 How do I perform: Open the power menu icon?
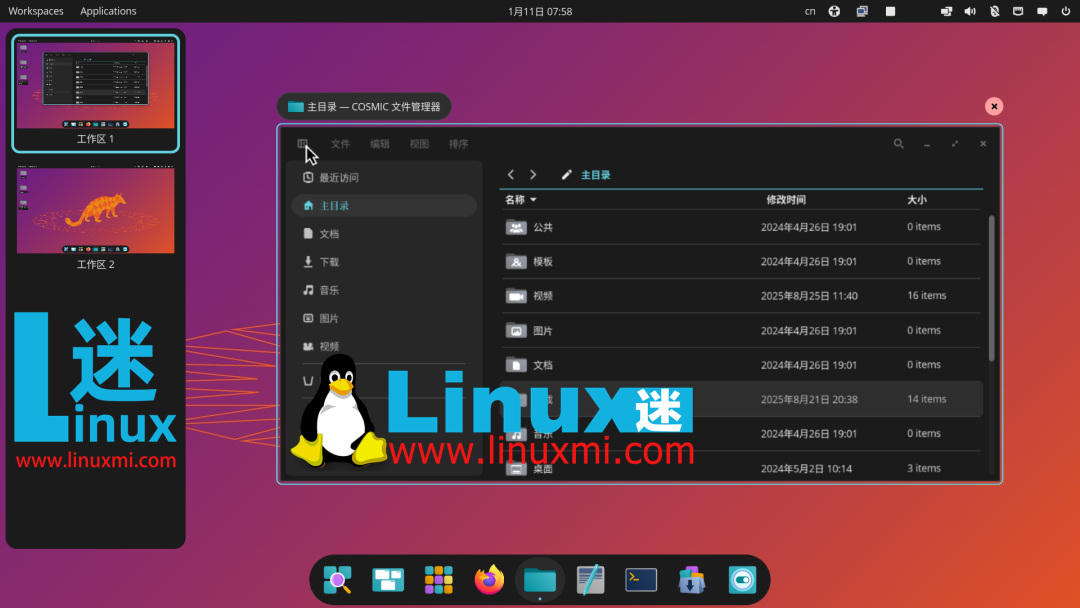pyautogui.click(x=1066, y=11)
